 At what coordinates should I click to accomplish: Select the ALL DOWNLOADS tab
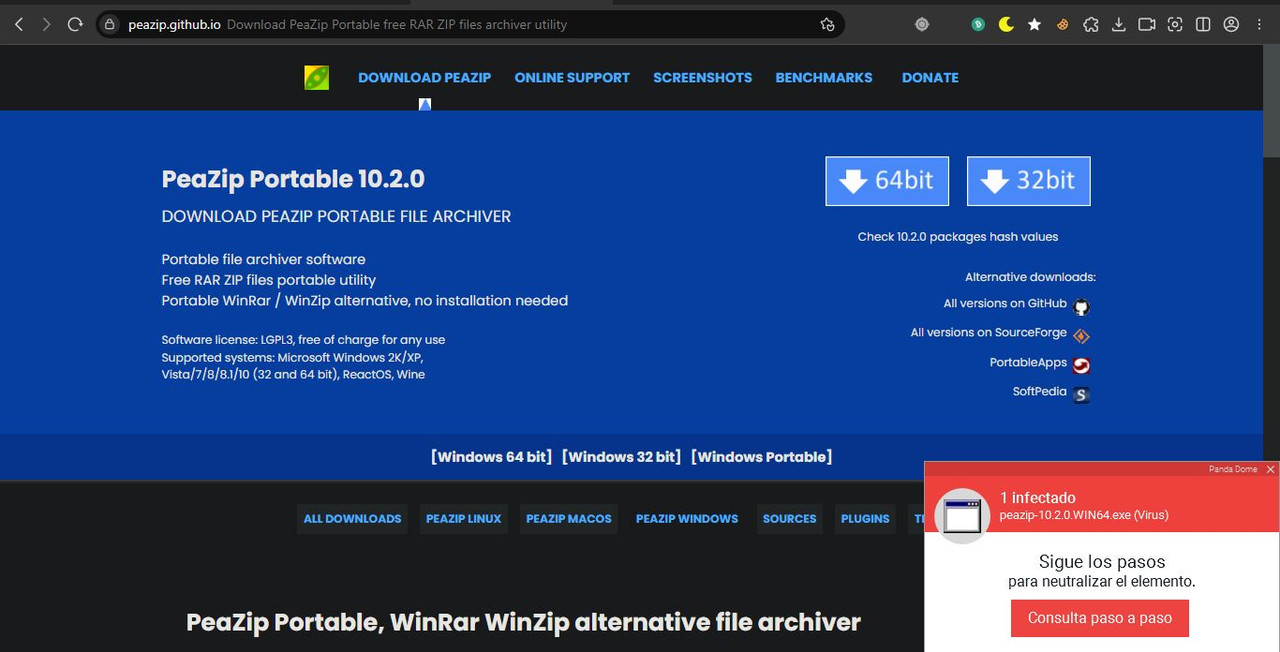(352, 519)
